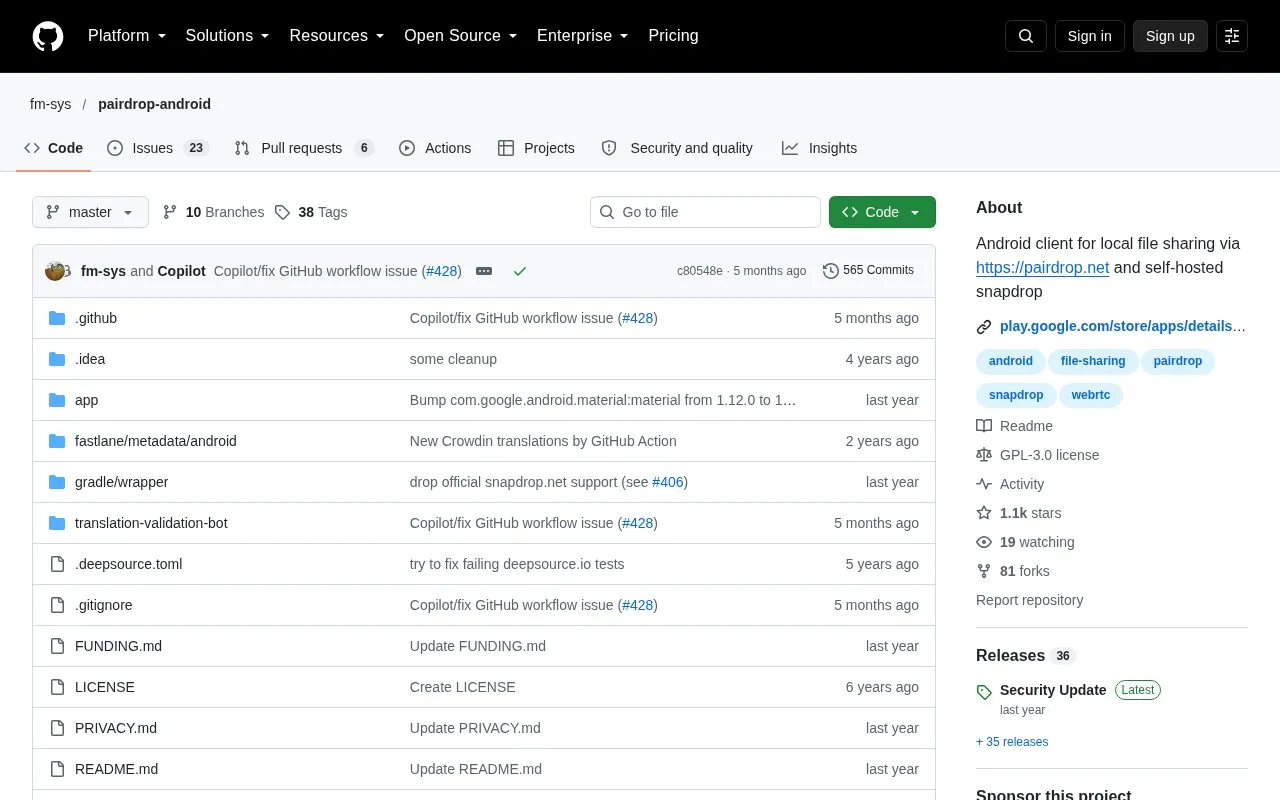Image resolution: width=1280 pixels, height=800 pixels.
Task: Expand the Solutions menu
Action: coord(228,36)
